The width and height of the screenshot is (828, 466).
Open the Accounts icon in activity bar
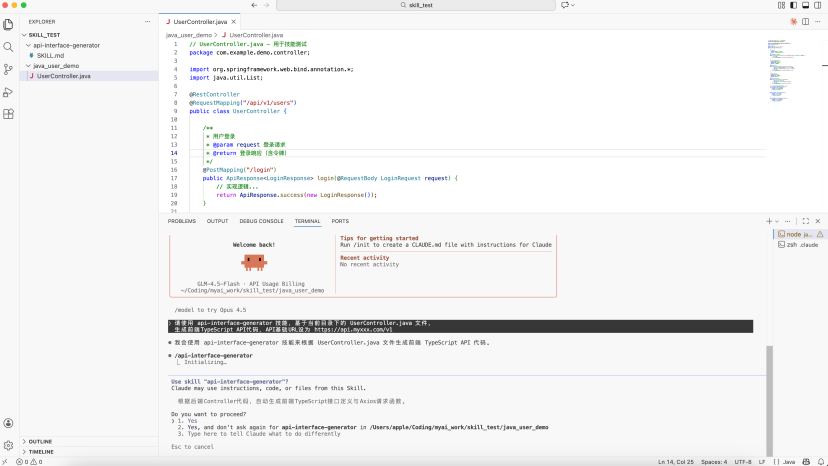point(8,422)
